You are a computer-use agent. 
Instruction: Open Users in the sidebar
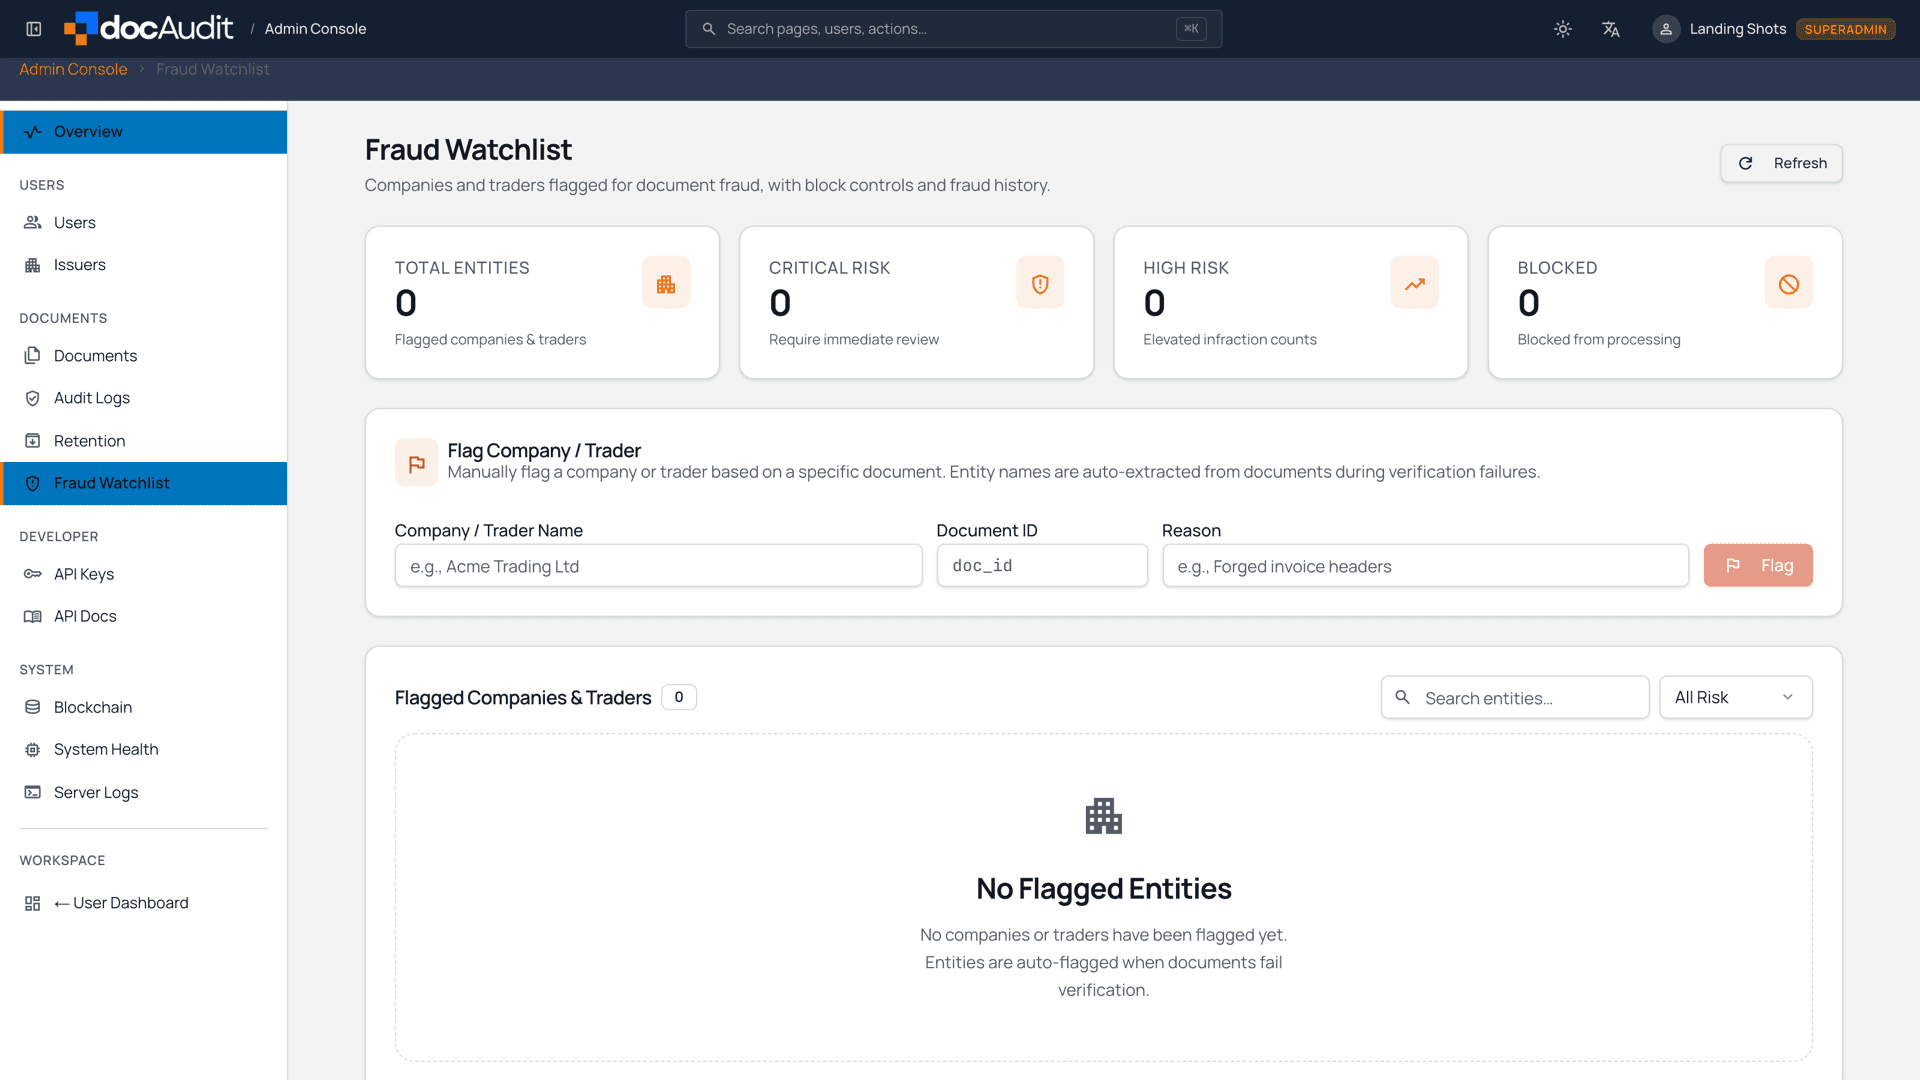click(x=144, y=222)
